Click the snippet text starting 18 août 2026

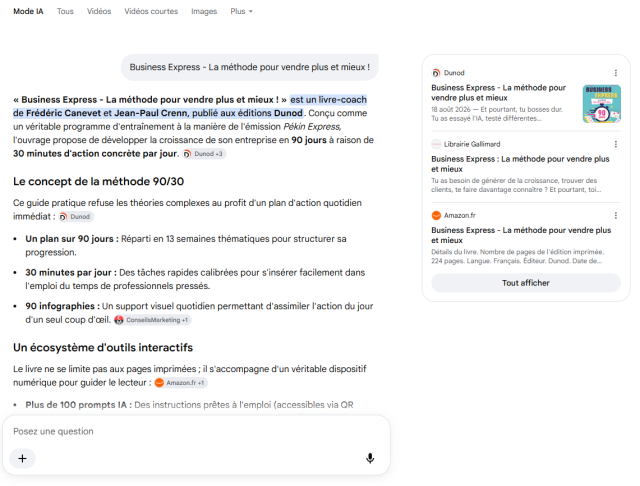click(x=497, y=114)
